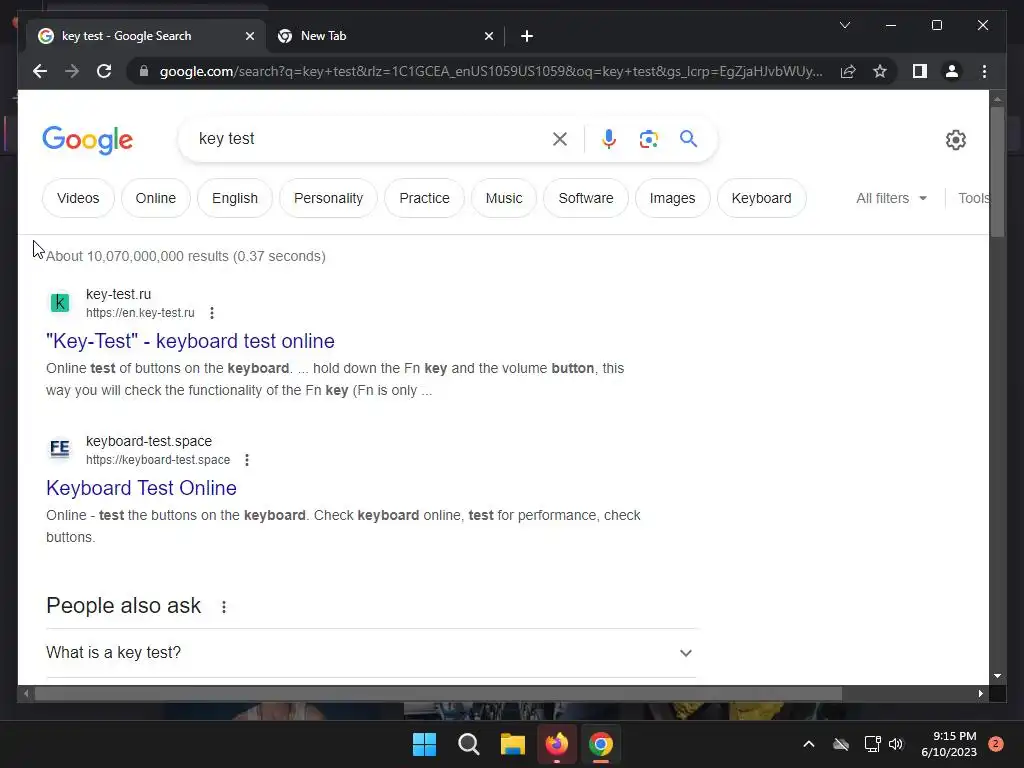Open more options for key-test.ru result

(x=212, y=313)
